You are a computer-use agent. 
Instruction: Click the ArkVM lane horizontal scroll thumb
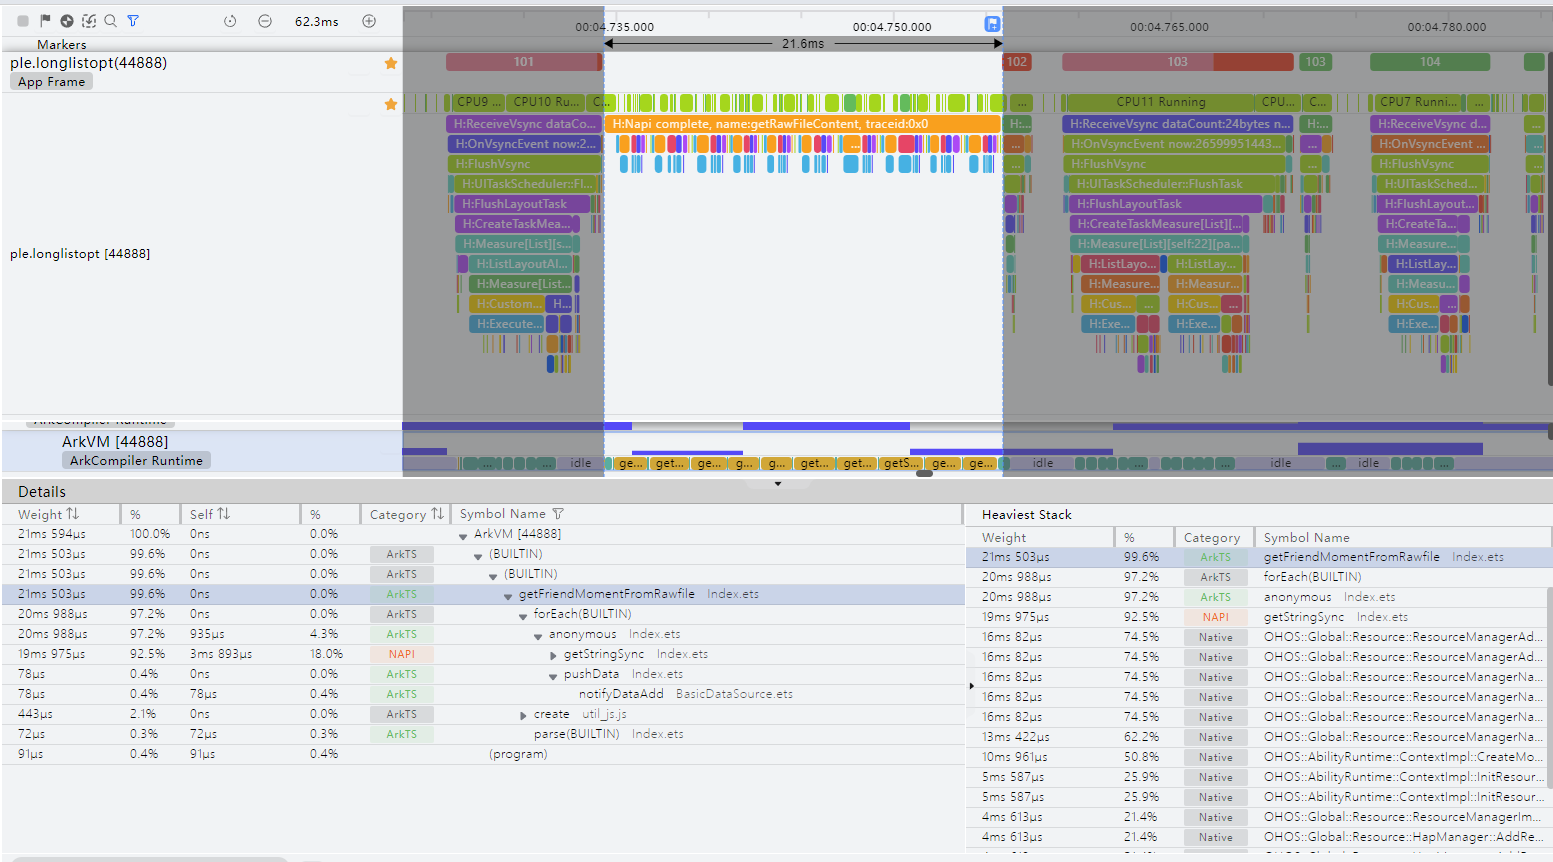click(925, 473)
